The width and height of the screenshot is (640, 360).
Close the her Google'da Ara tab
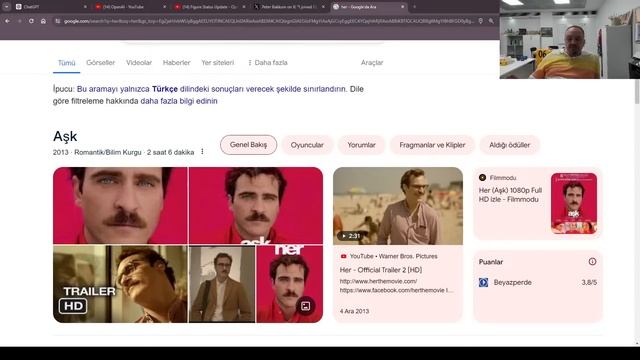pyautogui.click(x=402, y=7)
